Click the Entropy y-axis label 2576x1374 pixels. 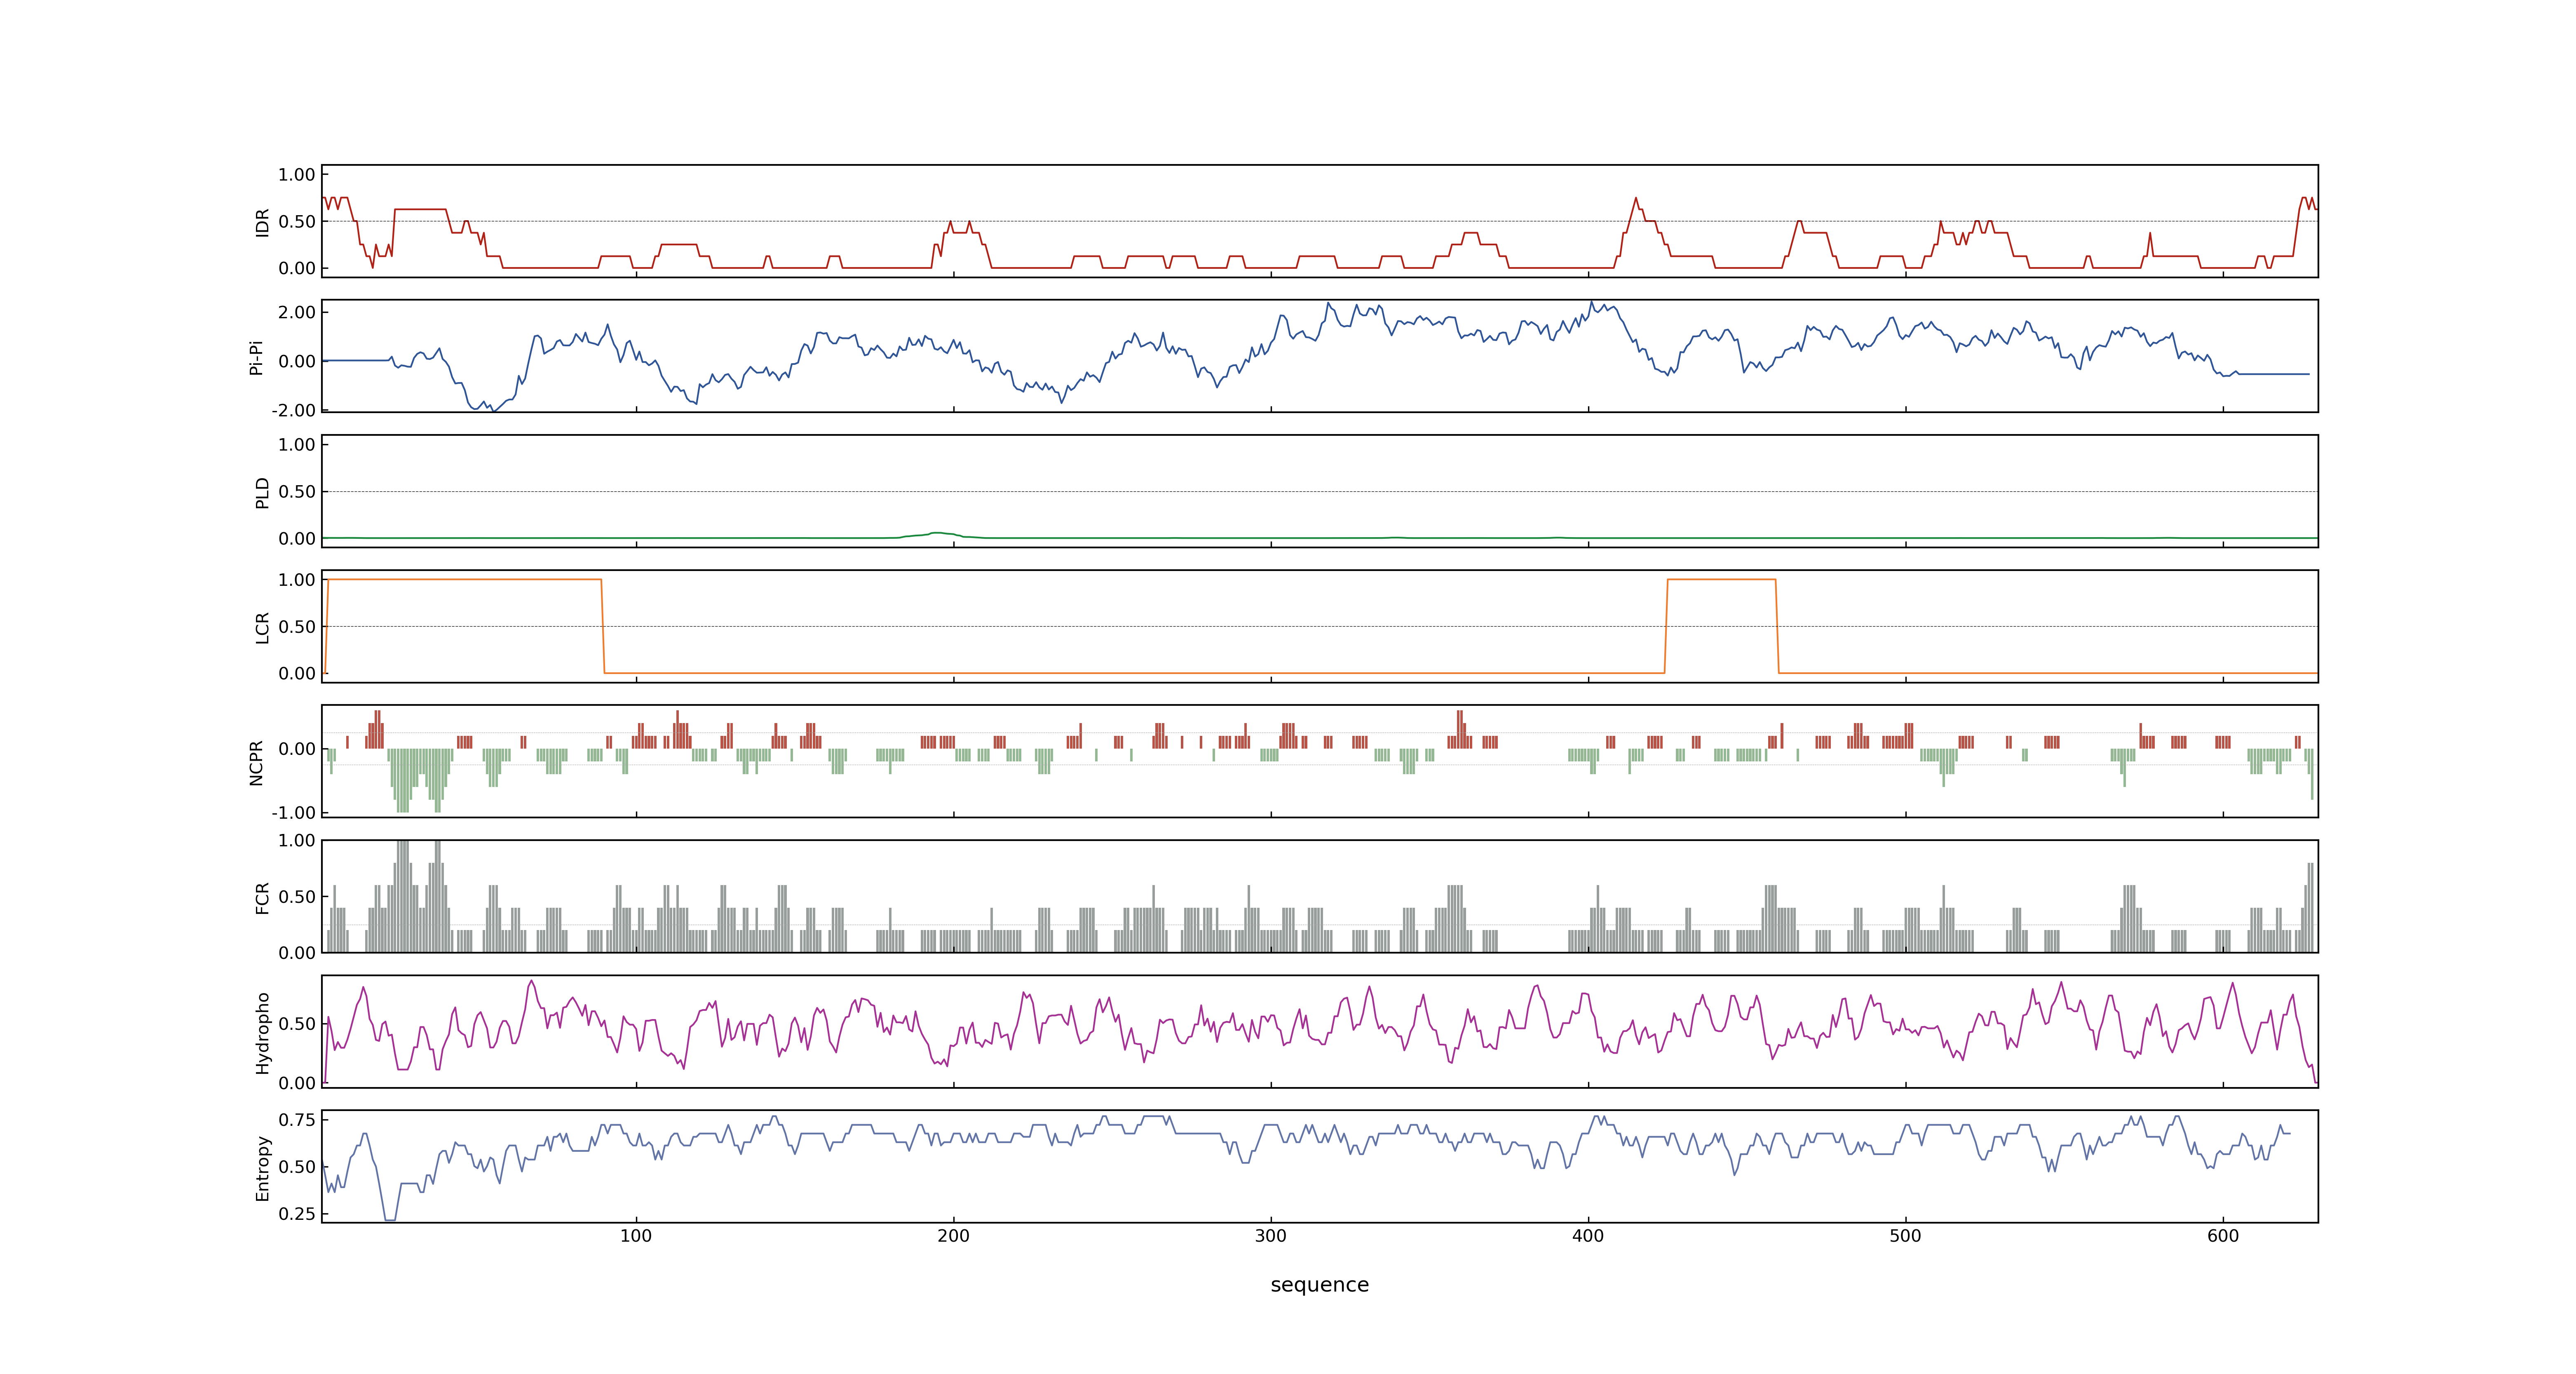(x=262, y=1168)
